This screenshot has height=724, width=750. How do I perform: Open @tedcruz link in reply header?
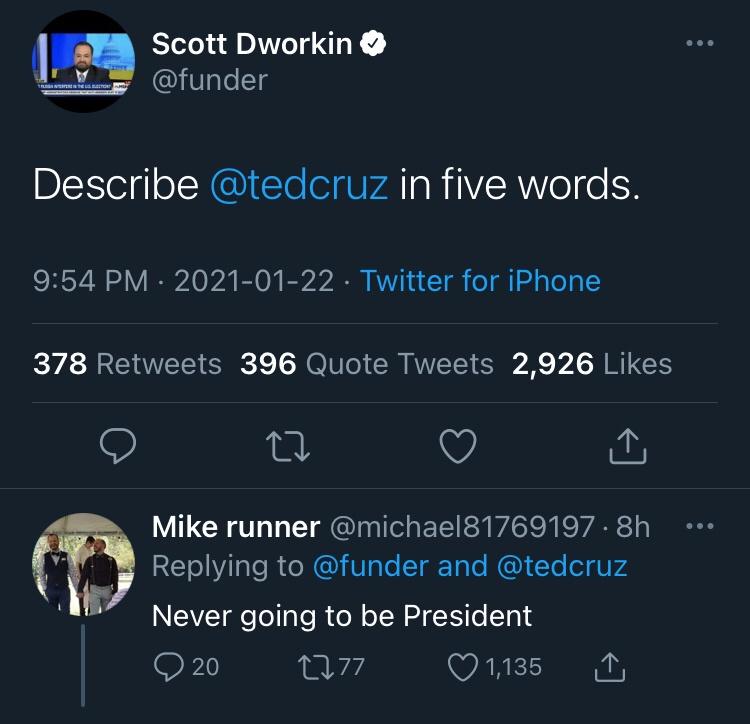[x=562, y=566]
